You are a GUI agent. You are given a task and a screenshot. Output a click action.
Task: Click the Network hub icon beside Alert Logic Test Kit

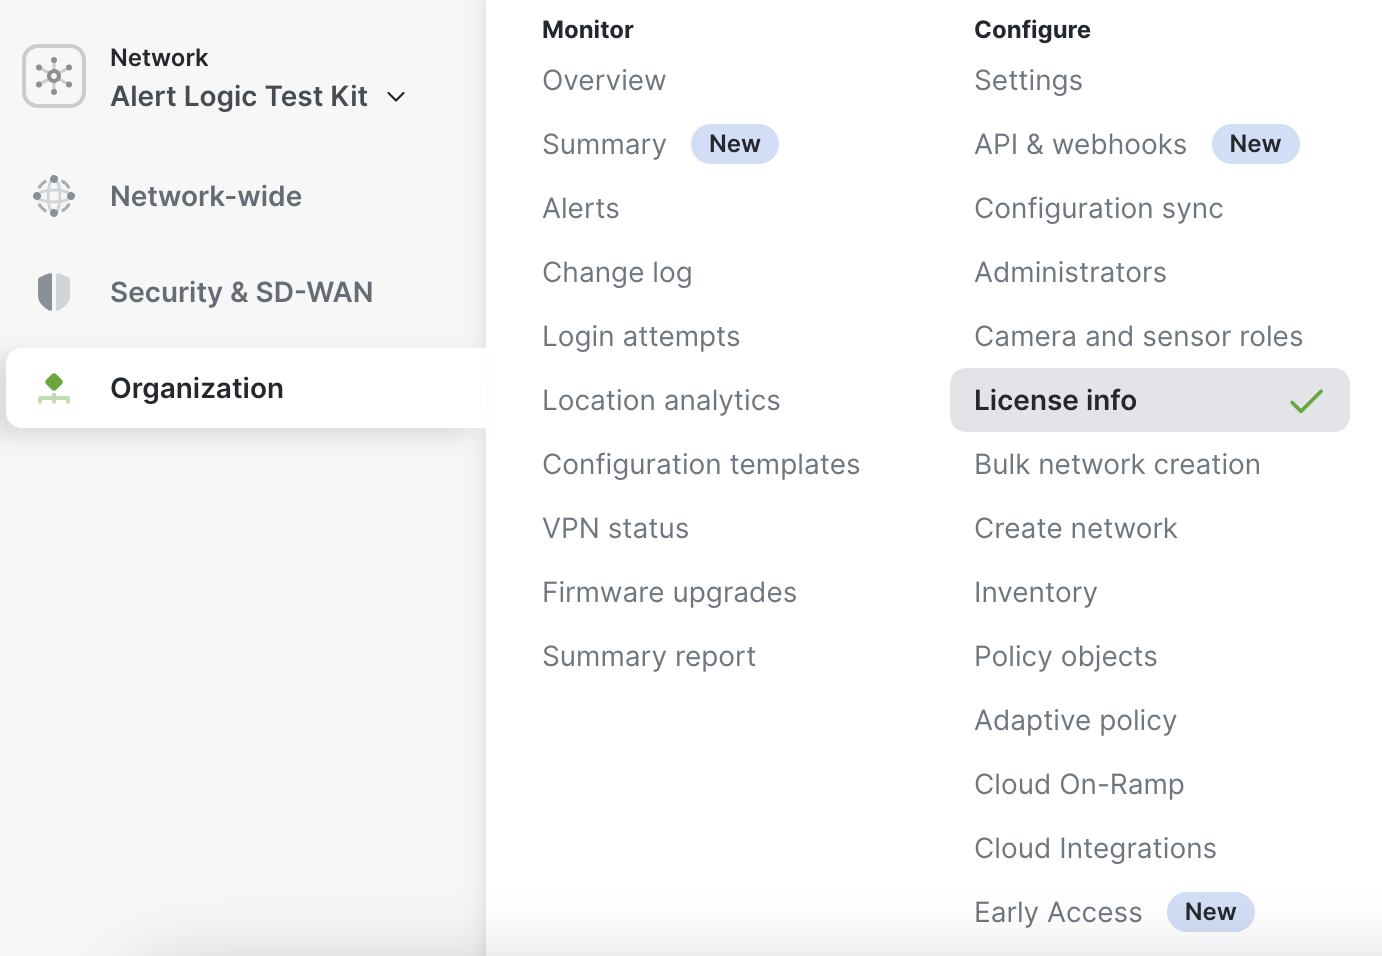click(x=53, y=76)
